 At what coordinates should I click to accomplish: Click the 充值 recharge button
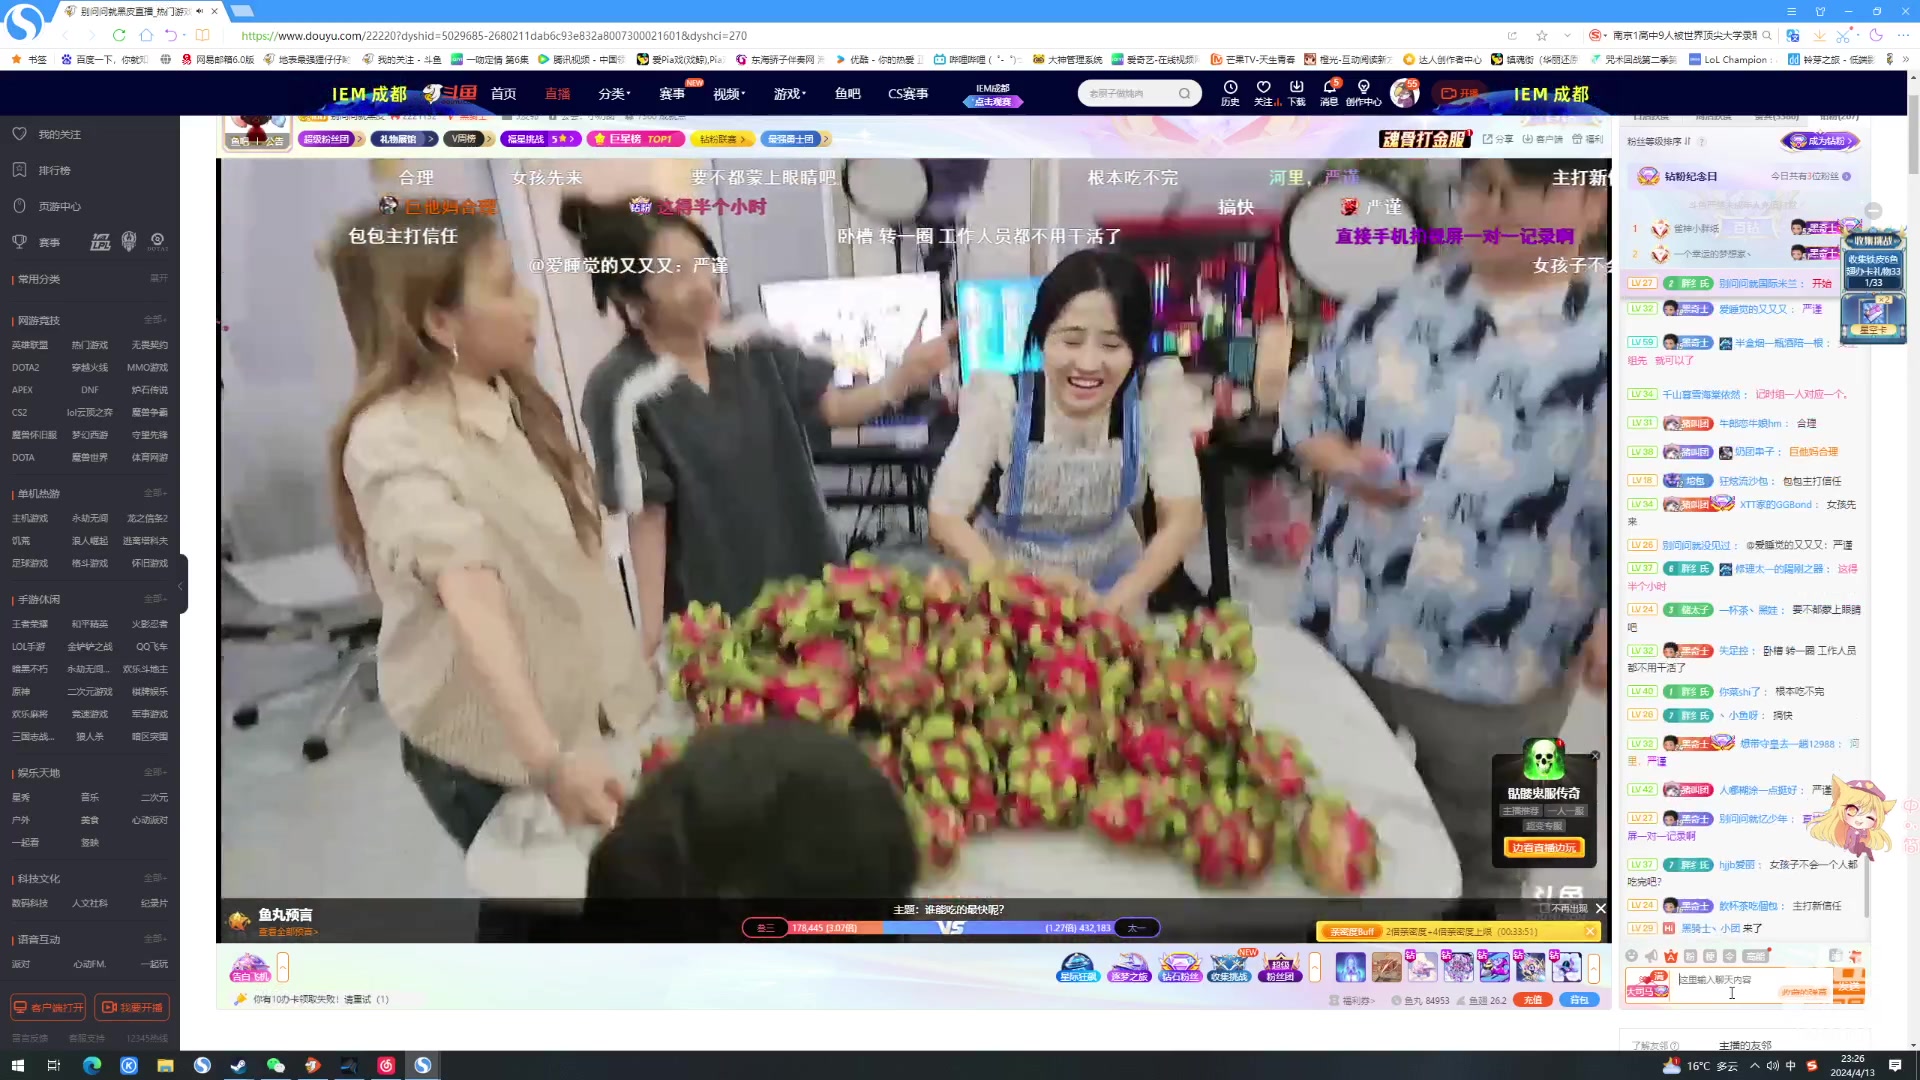tap(1532, 1000)
